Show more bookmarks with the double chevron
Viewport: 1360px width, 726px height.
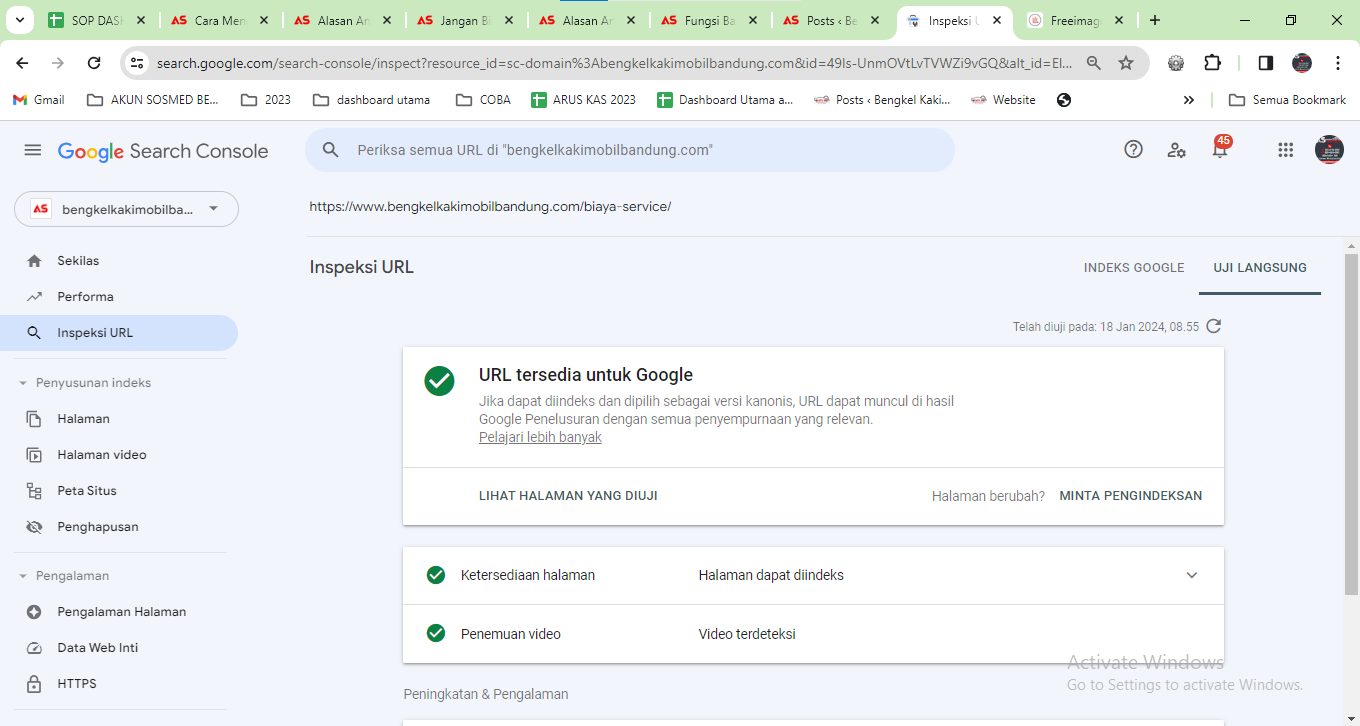(1188, 100)
